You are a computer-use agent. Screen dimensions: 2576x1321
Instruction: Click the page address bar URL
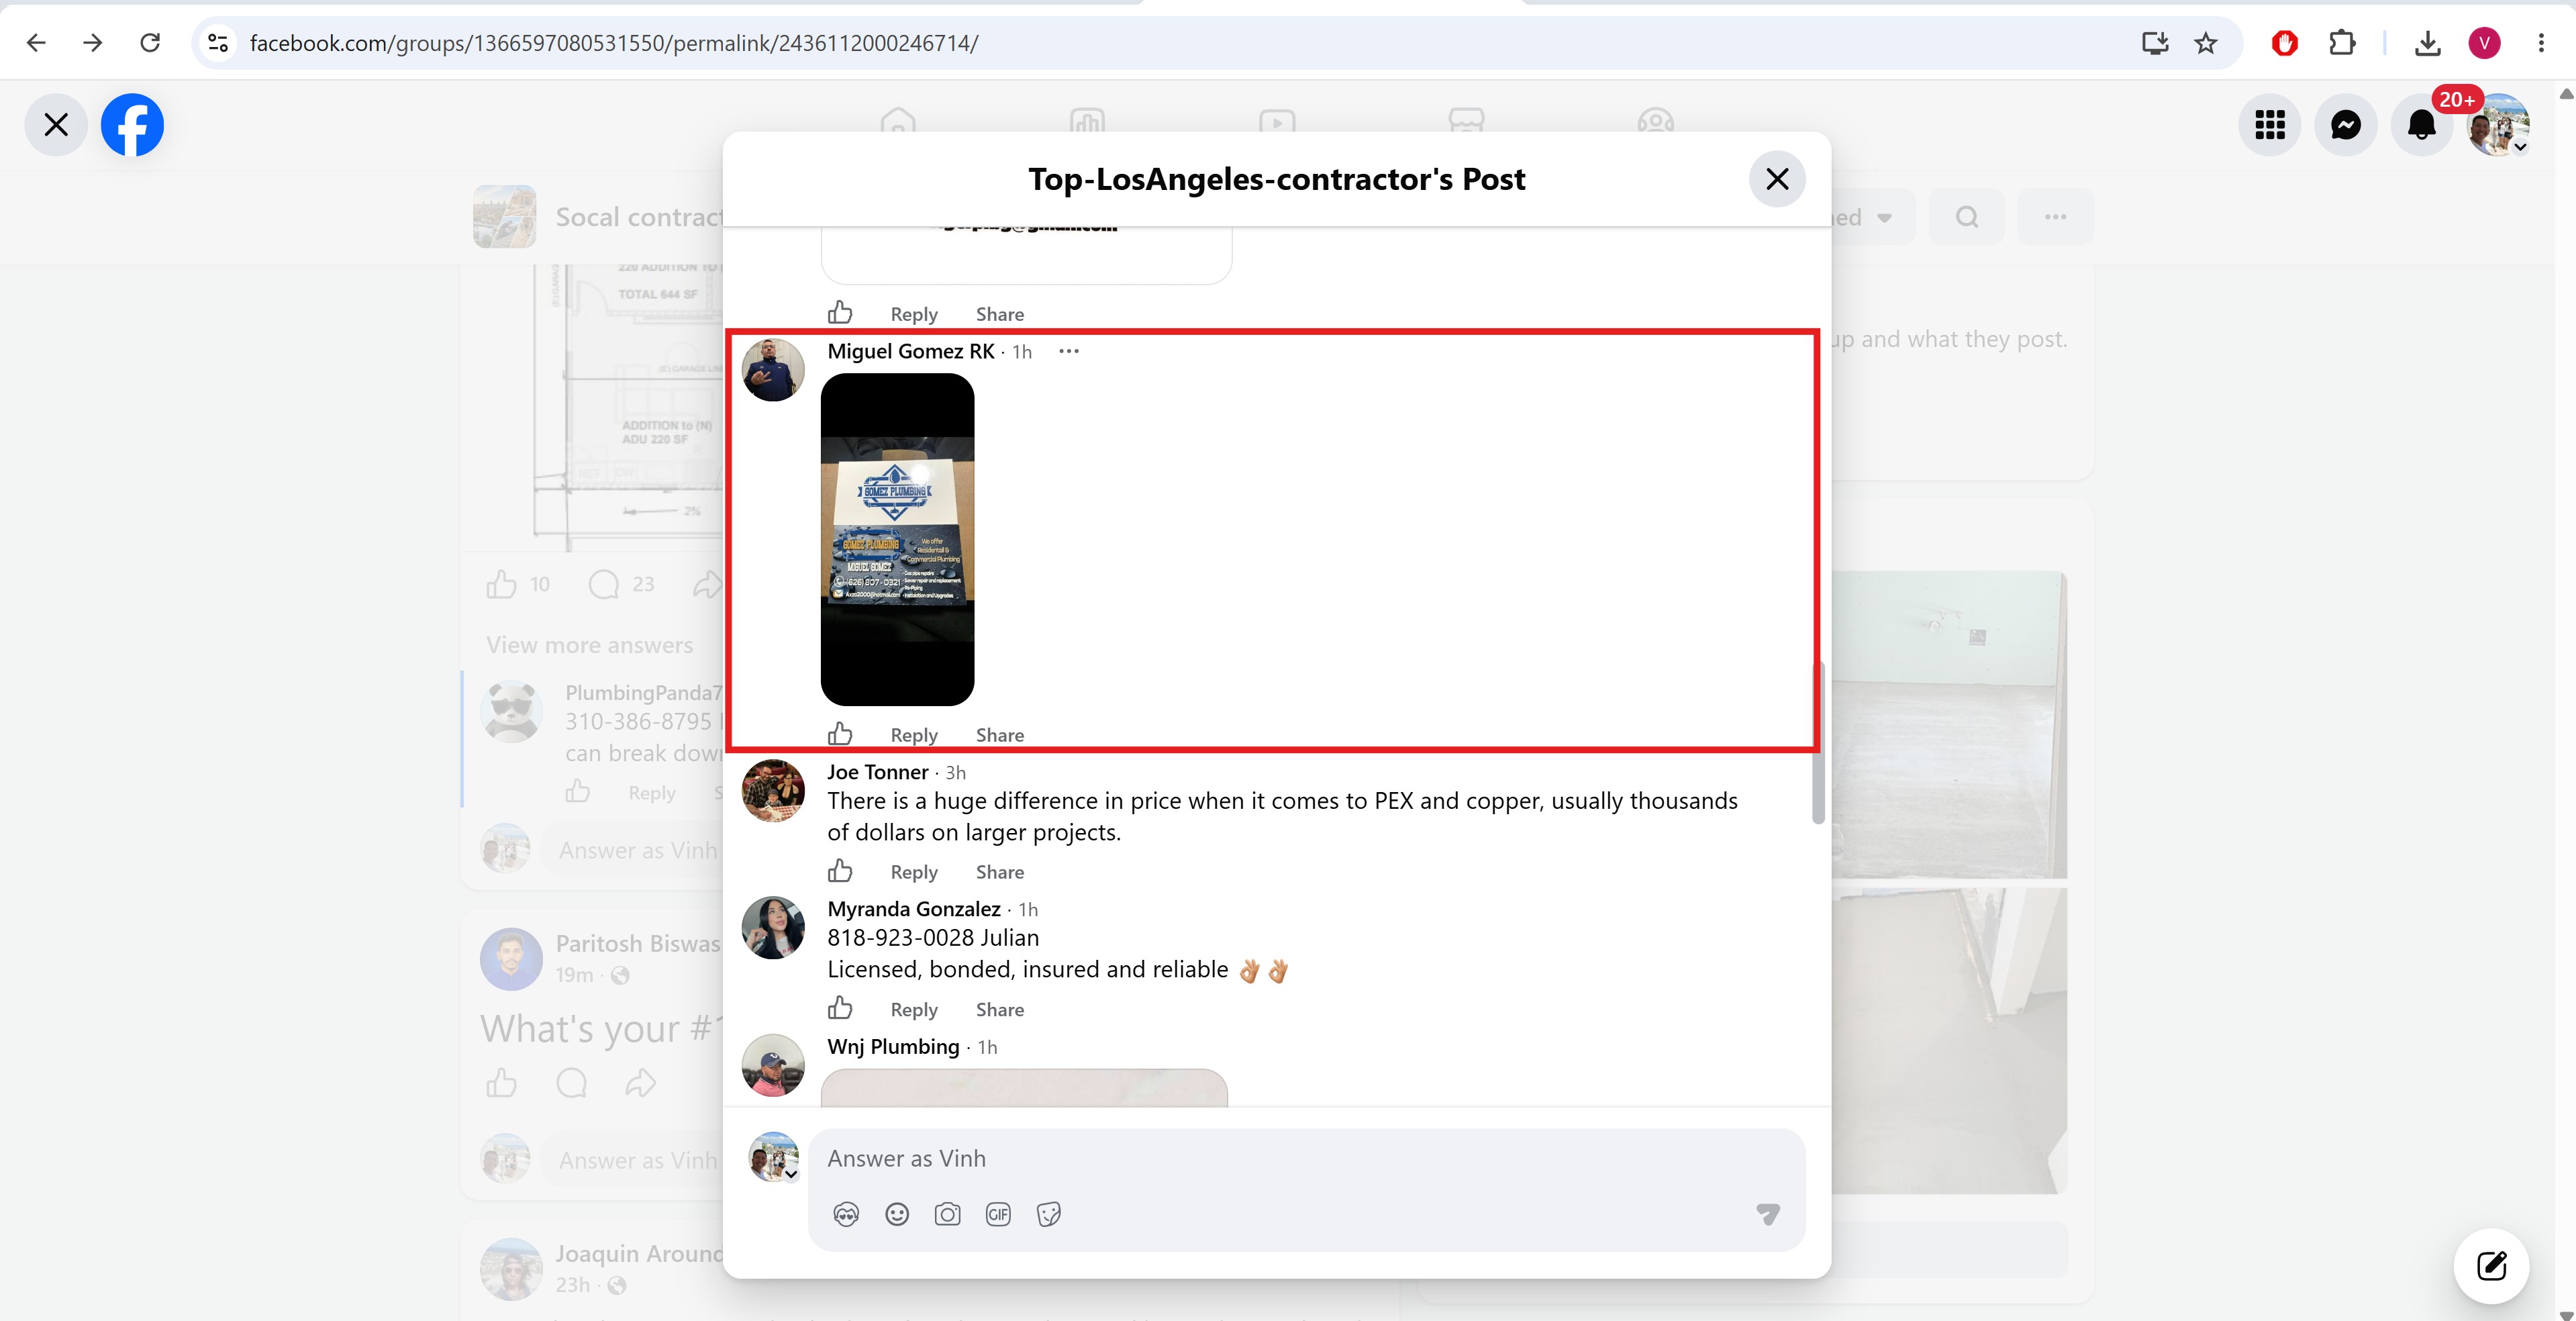[614, 43]
